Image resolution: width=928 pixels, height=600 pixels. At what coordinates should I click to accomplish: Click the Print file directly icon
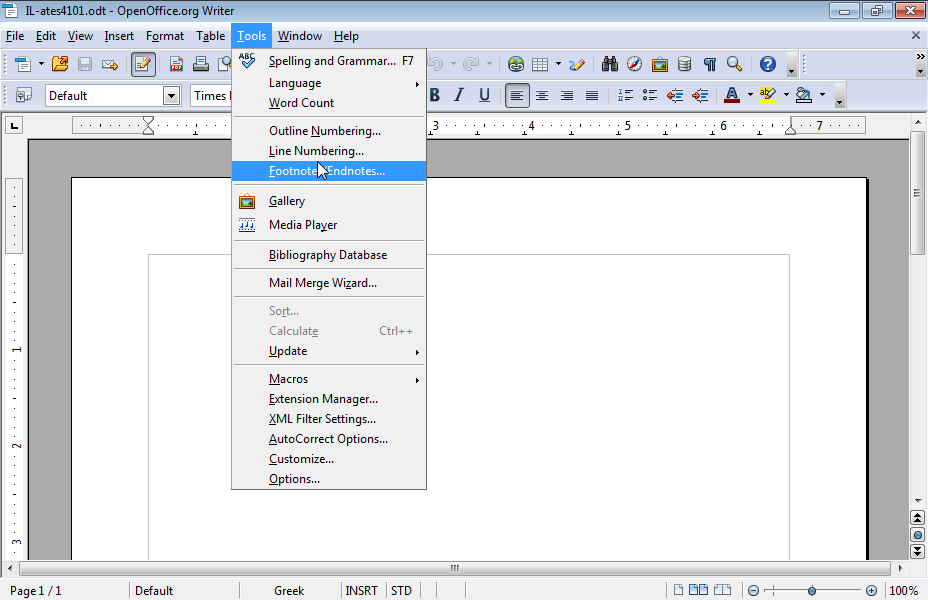click(x=201, y=64)
